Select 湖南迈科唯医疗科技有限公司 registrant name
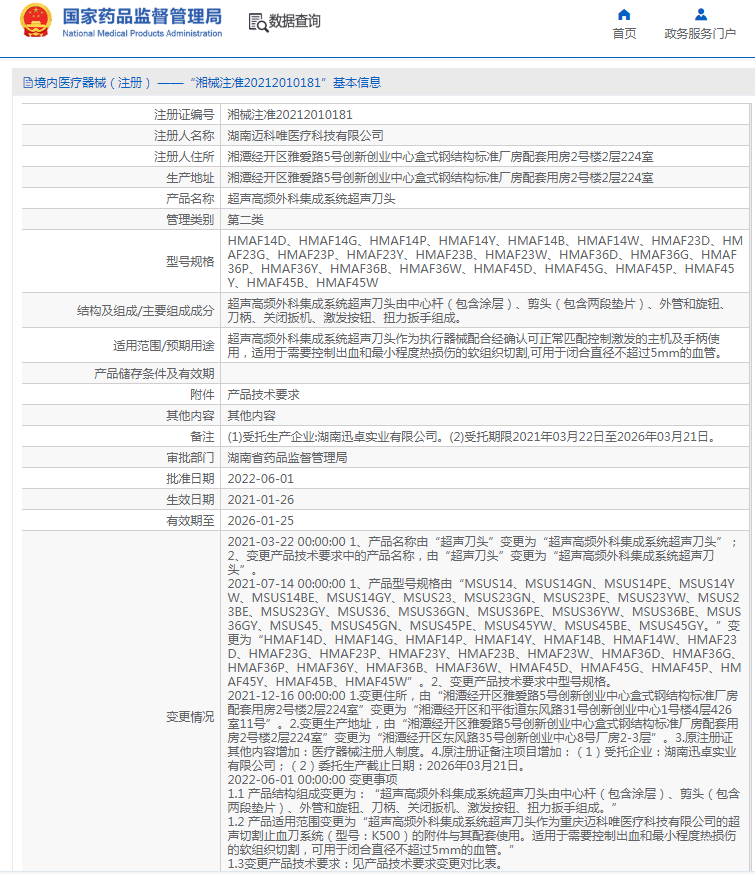 tap(305, 136)
